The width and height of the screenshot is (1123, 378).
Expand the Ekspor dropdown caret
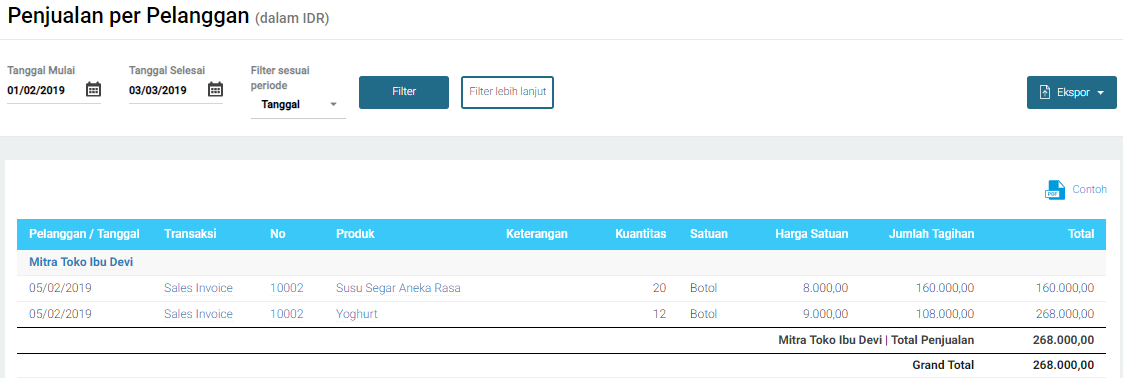[x=1101, y=93]
